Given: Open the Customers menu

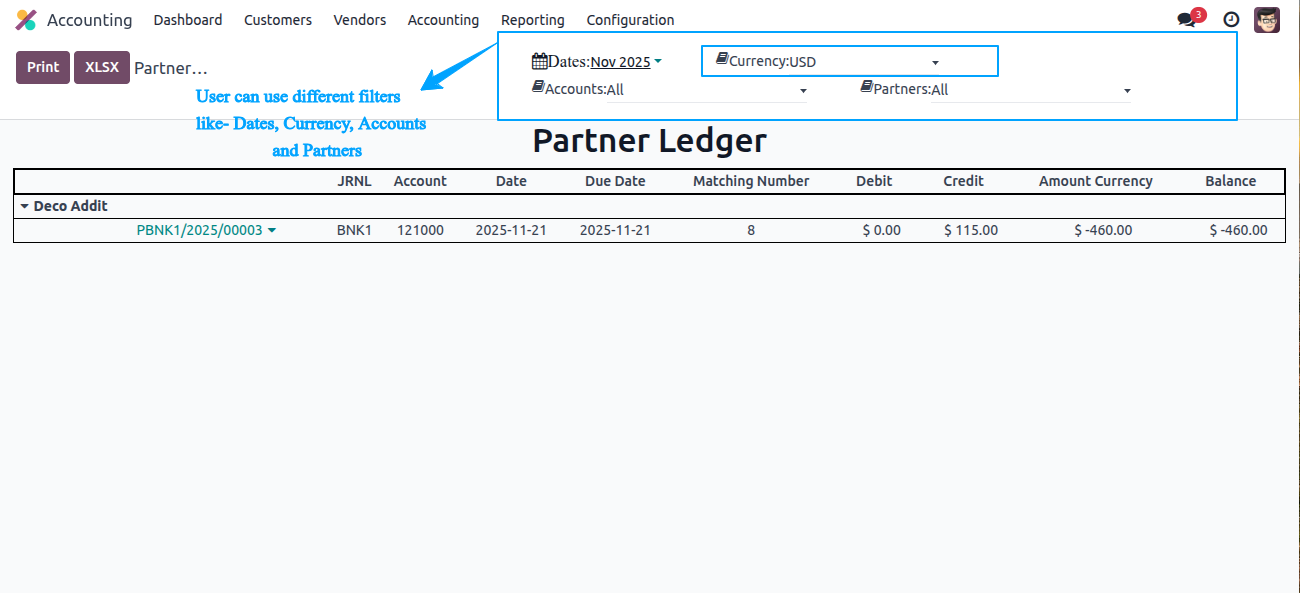Looking at the screenshot, I should tap(278, 20).
